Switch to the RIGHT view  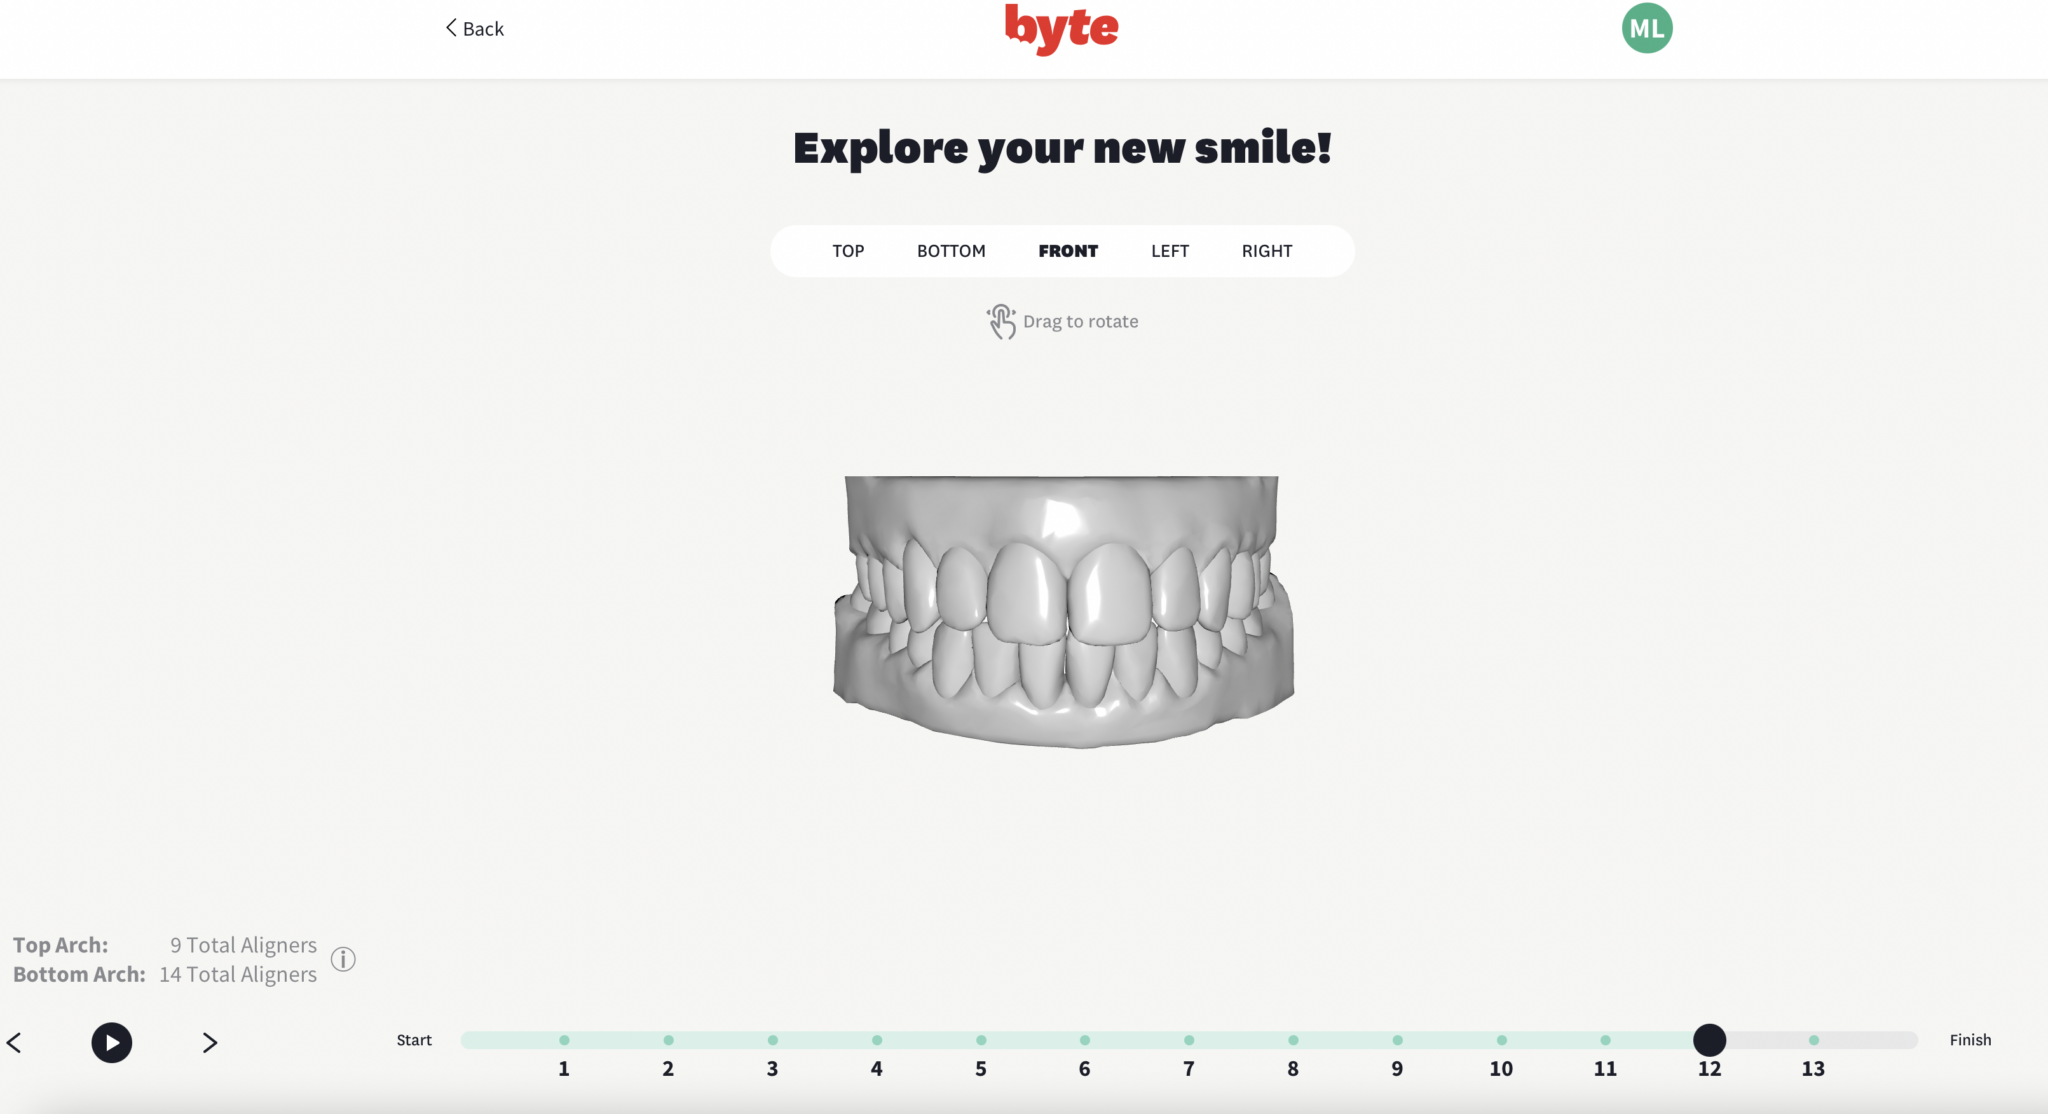pyautogui.click(x=1266, y=251)
